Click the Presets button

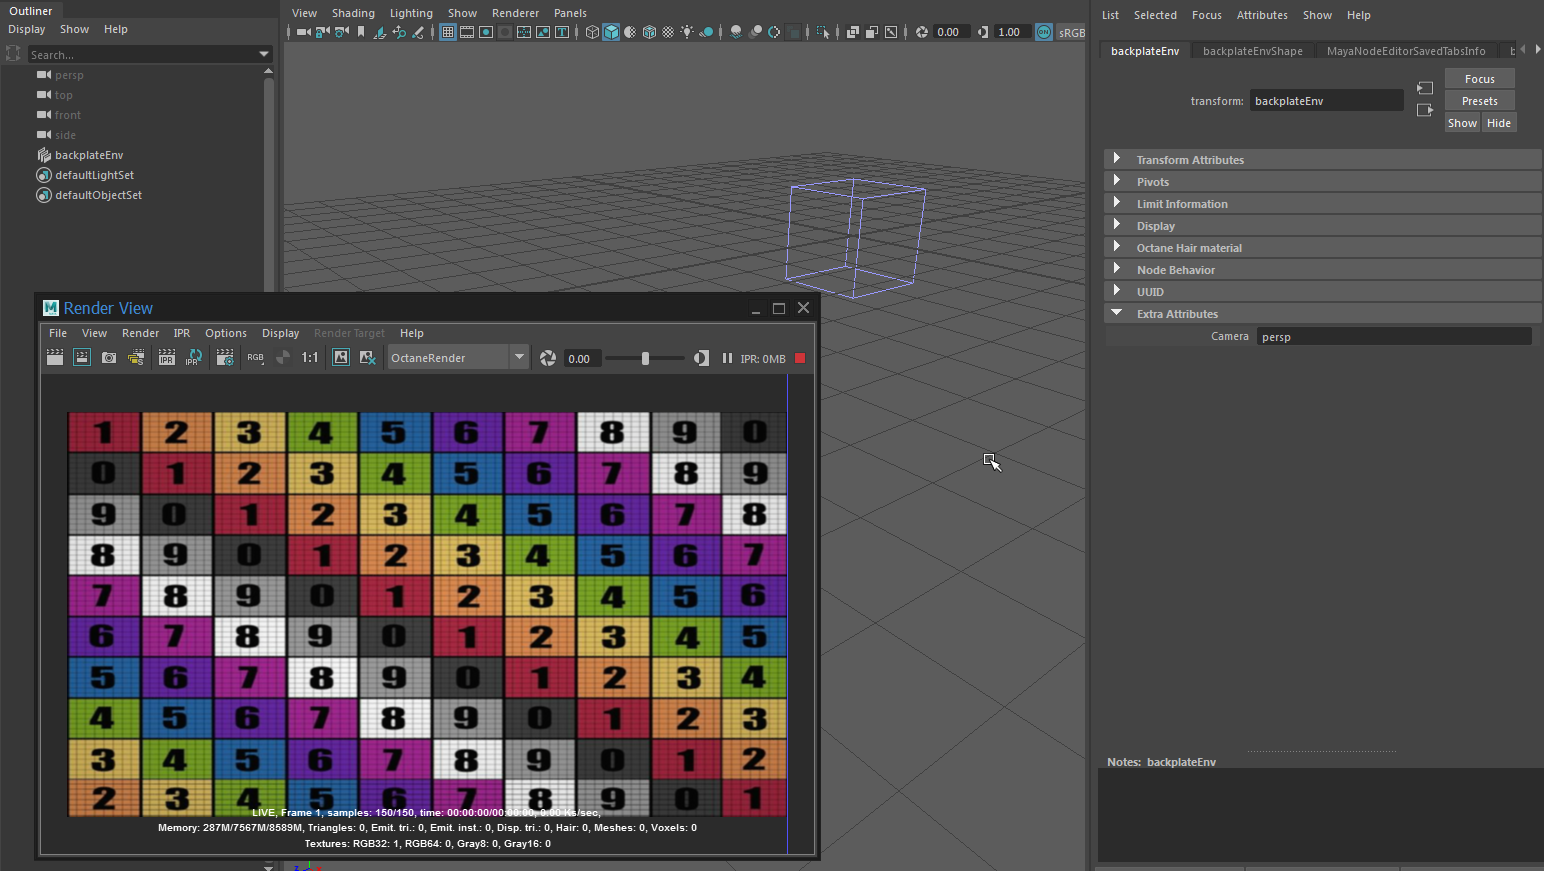[x=1479, y=101]
